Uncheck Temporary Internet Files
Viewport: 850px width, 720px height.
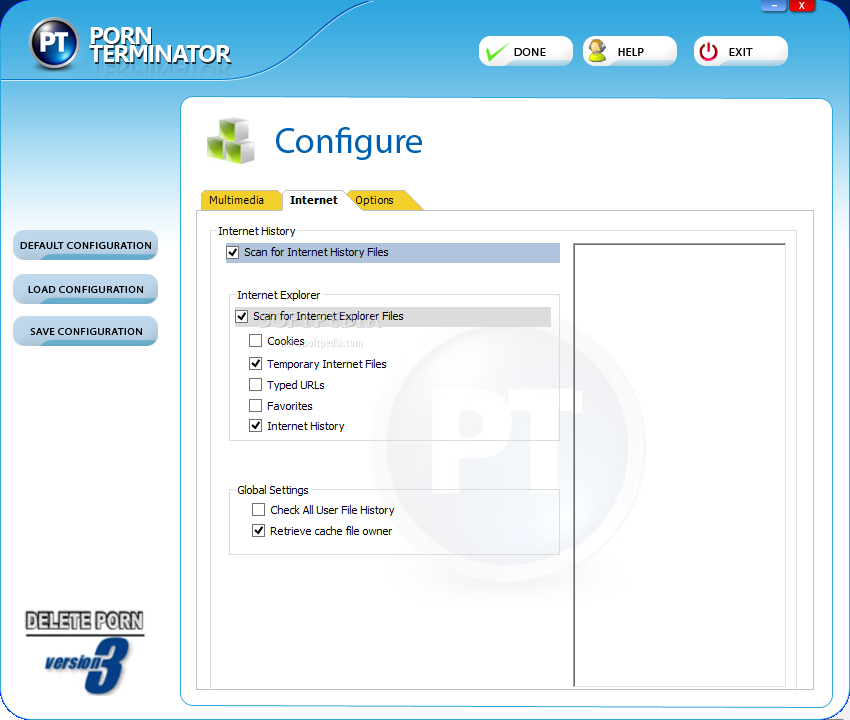click(255, 364)
